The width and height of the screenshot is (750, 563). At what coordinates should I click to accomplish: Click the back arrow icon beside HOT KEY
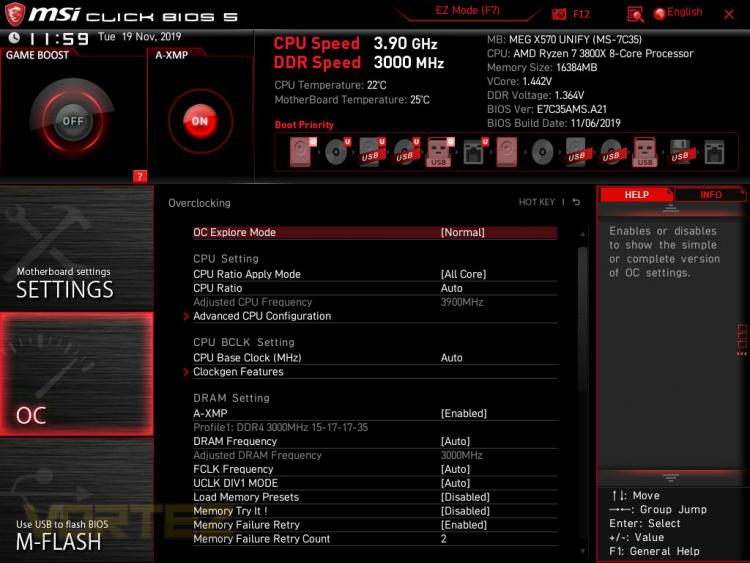pos(576,202)
